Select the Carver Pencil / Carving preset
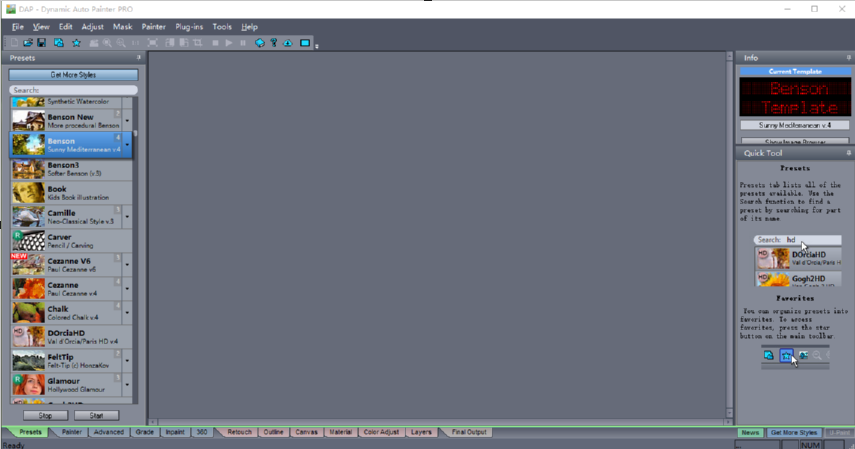855x449 pixels. tap(71, 241)
